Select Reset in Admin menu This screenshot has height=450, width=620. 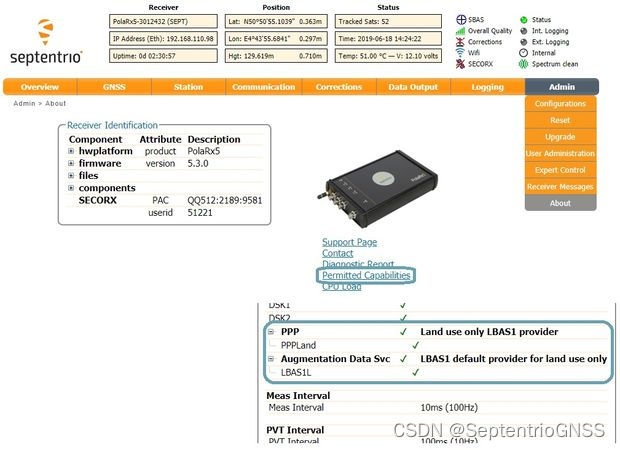pyautogui.click(x=560, y=120)
